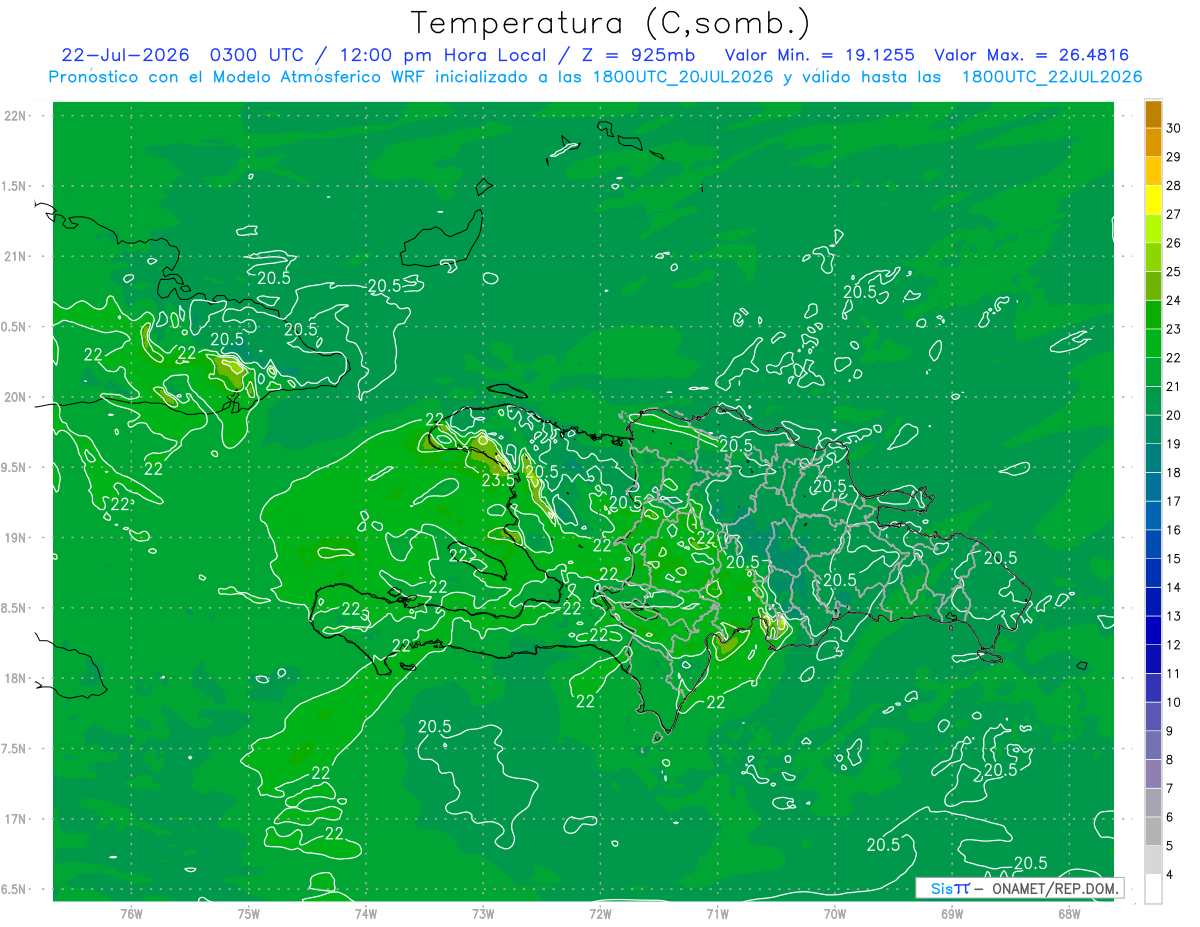Click the '22N' latitude axis label
Screen dimensions: 1200x927
pyautogui.click(x=15, y=116)
